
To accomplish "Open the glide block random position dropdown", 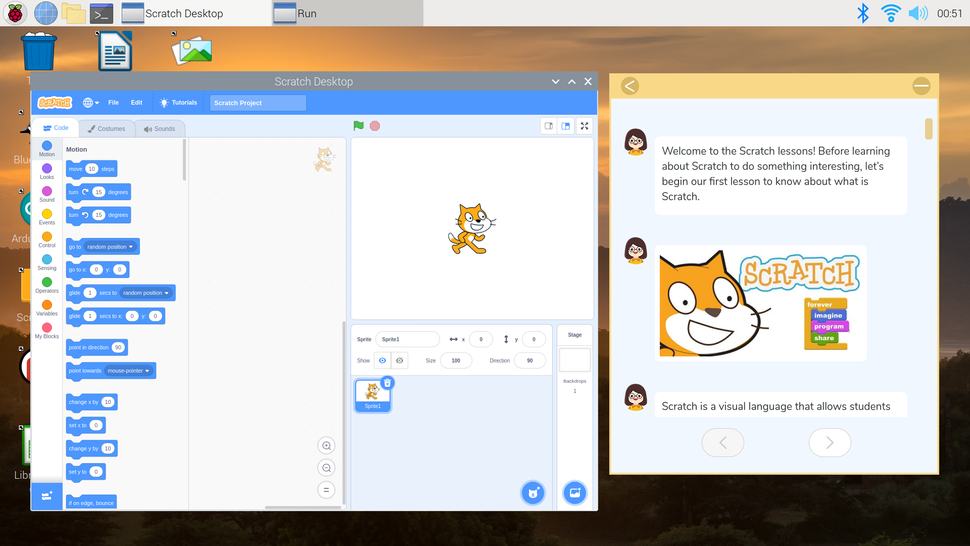I will [145, 293].
